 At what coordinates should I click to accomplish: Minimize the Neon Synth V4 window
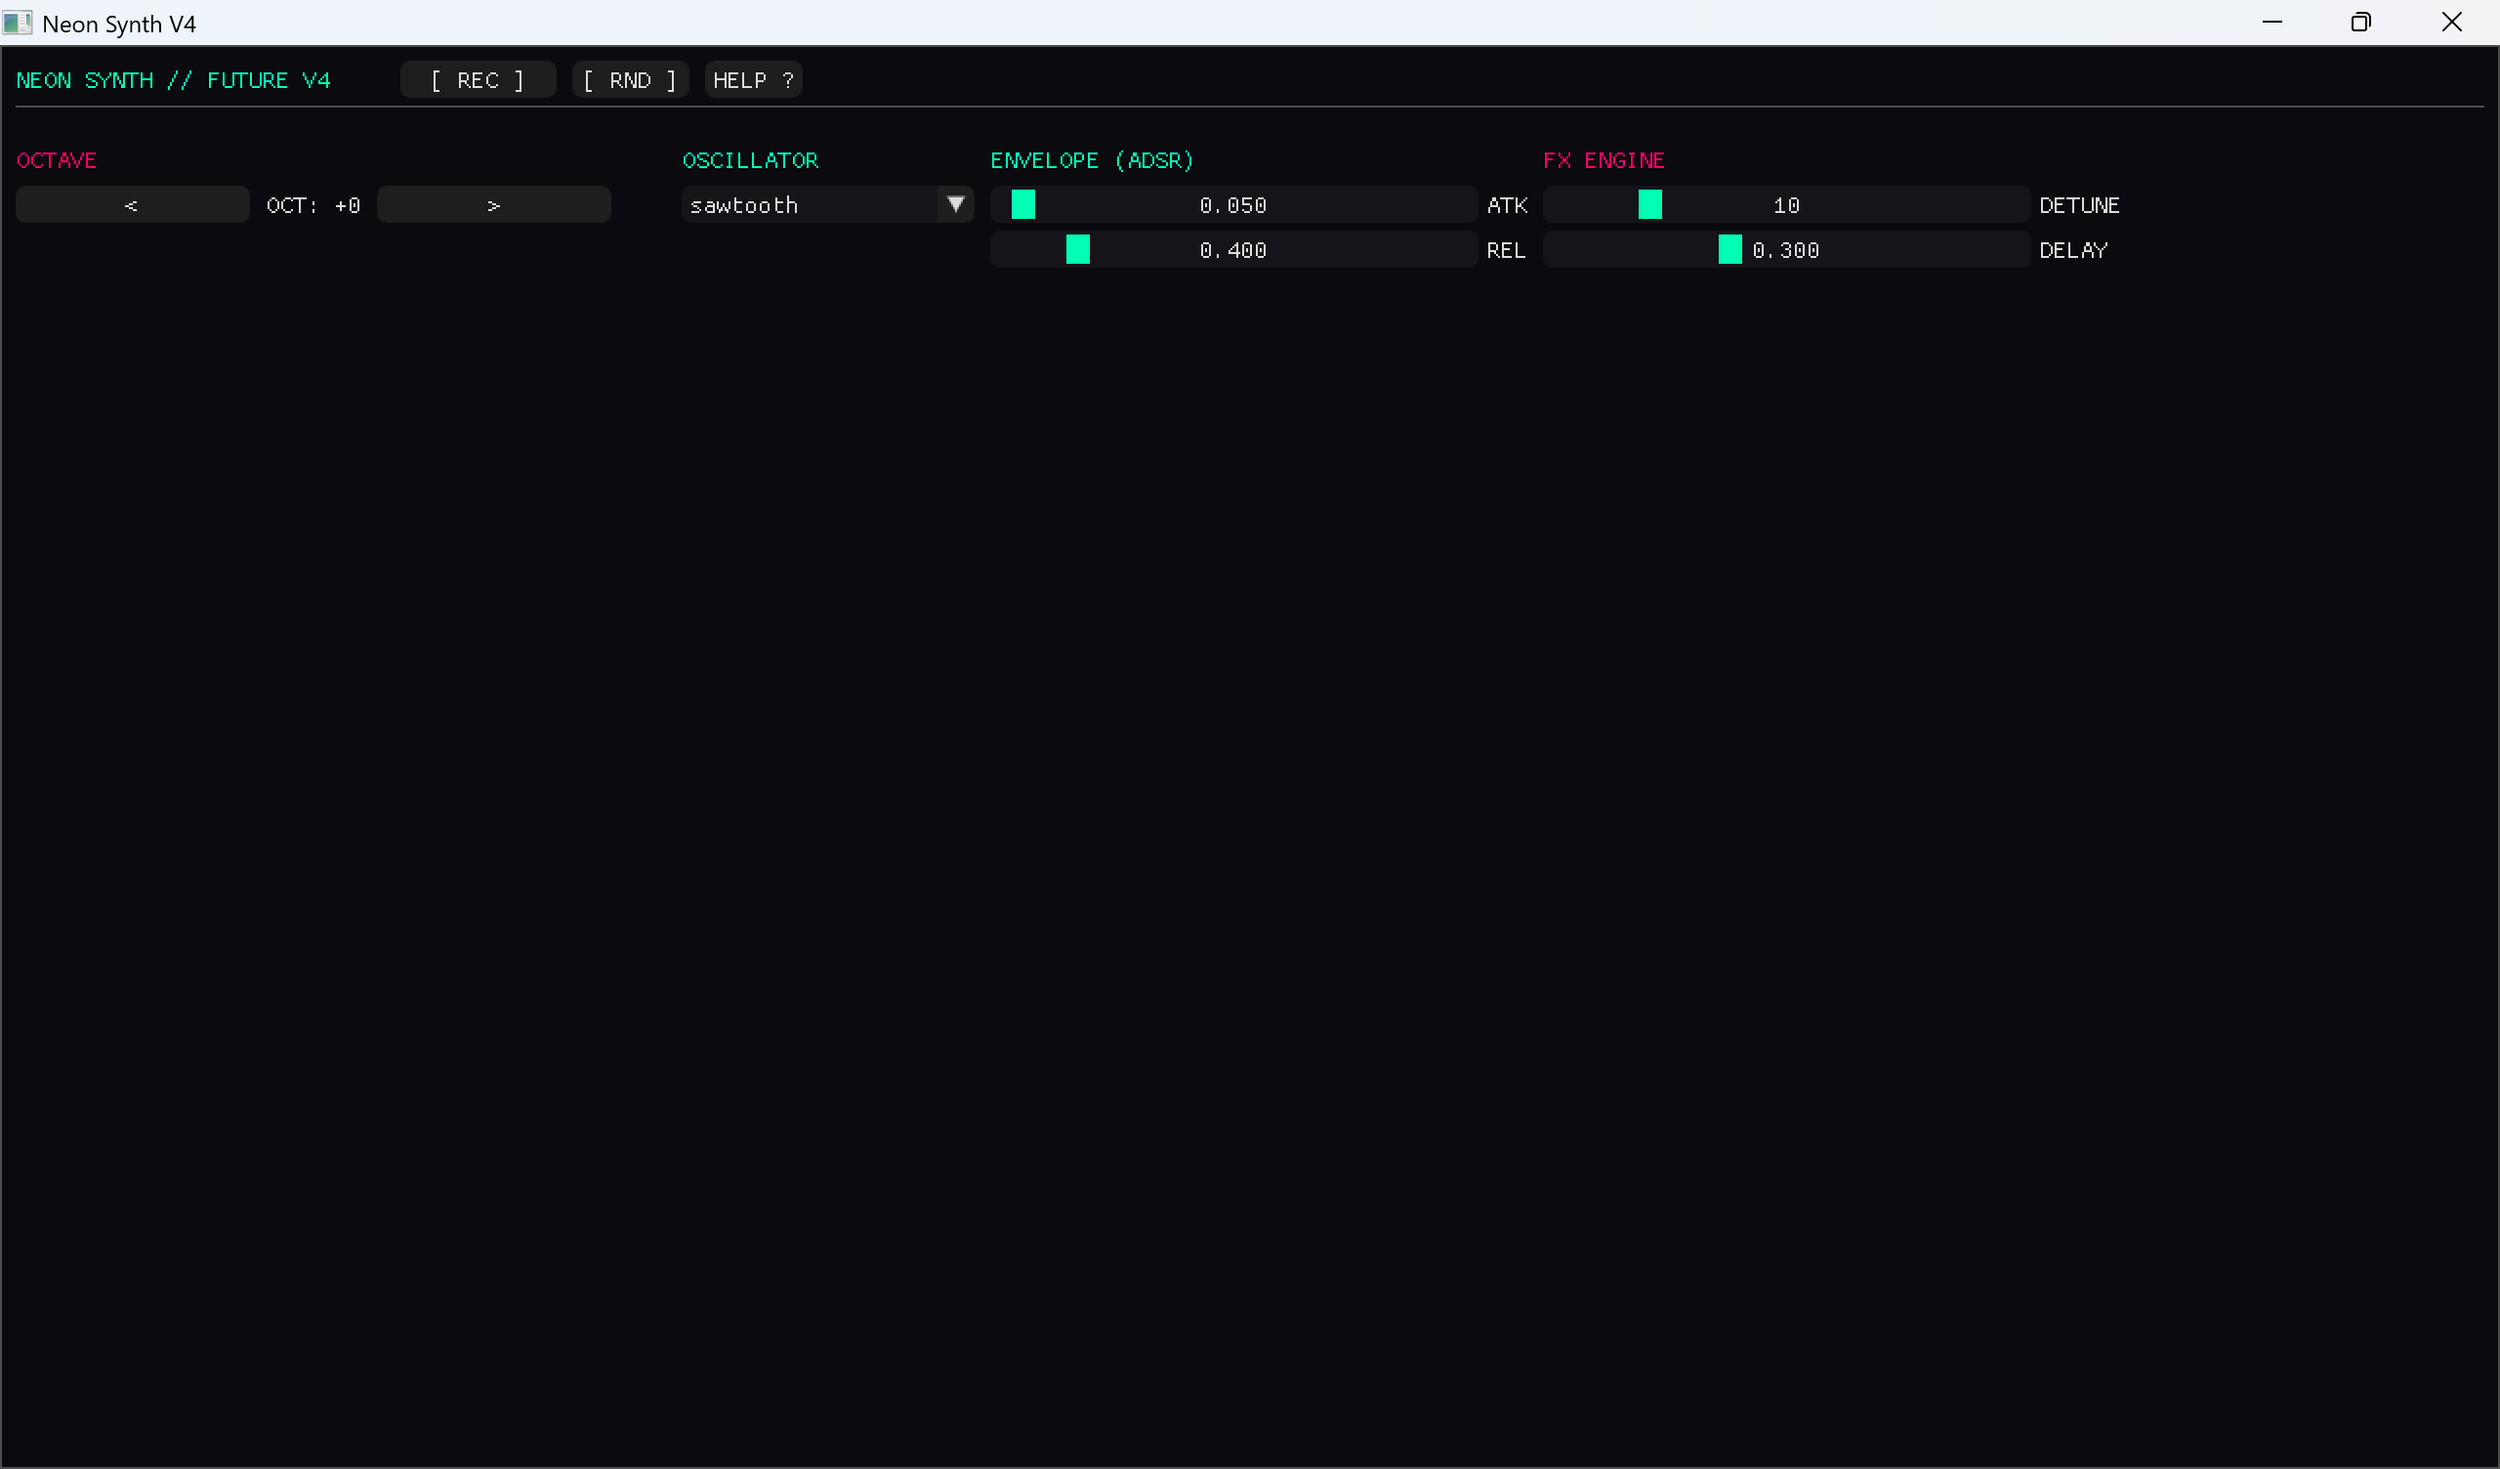[x=2273, y=22]
